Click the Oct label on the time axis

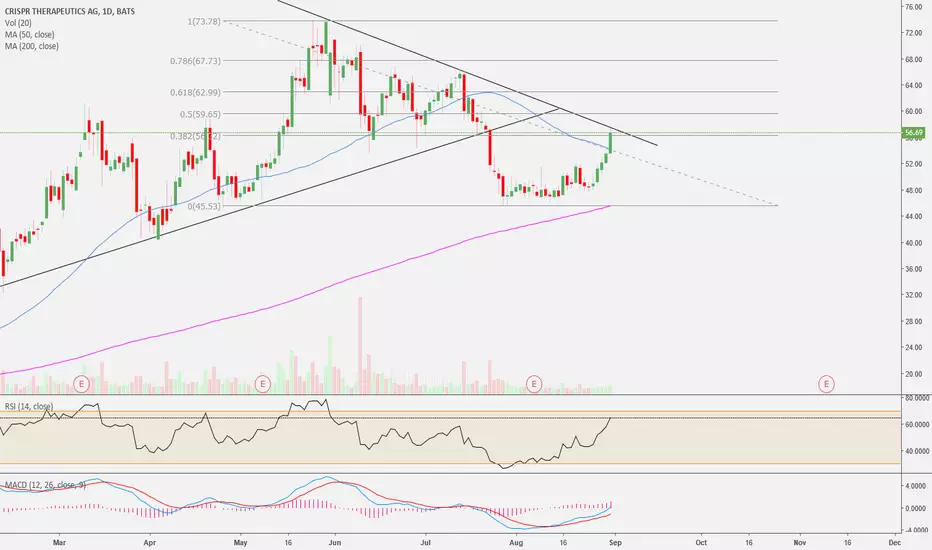point(701,542)
